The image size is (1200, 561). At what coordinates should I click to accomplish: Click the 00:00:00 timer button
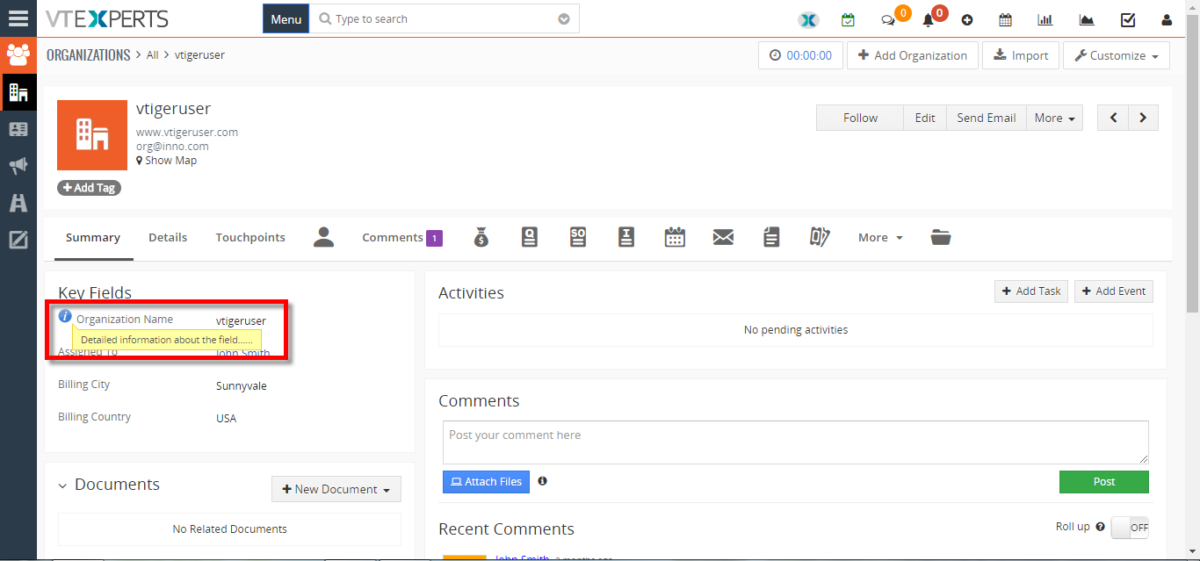pyautogui.click(x=800, y=56)
